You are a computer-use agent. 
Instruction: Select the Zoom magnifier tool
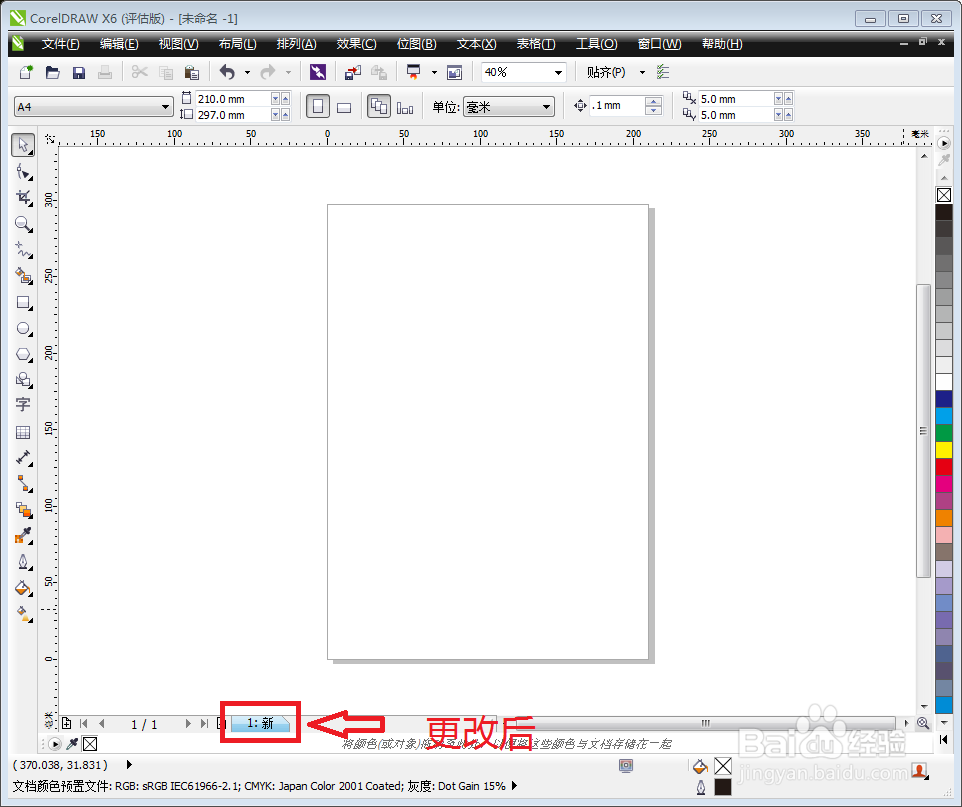23,224
